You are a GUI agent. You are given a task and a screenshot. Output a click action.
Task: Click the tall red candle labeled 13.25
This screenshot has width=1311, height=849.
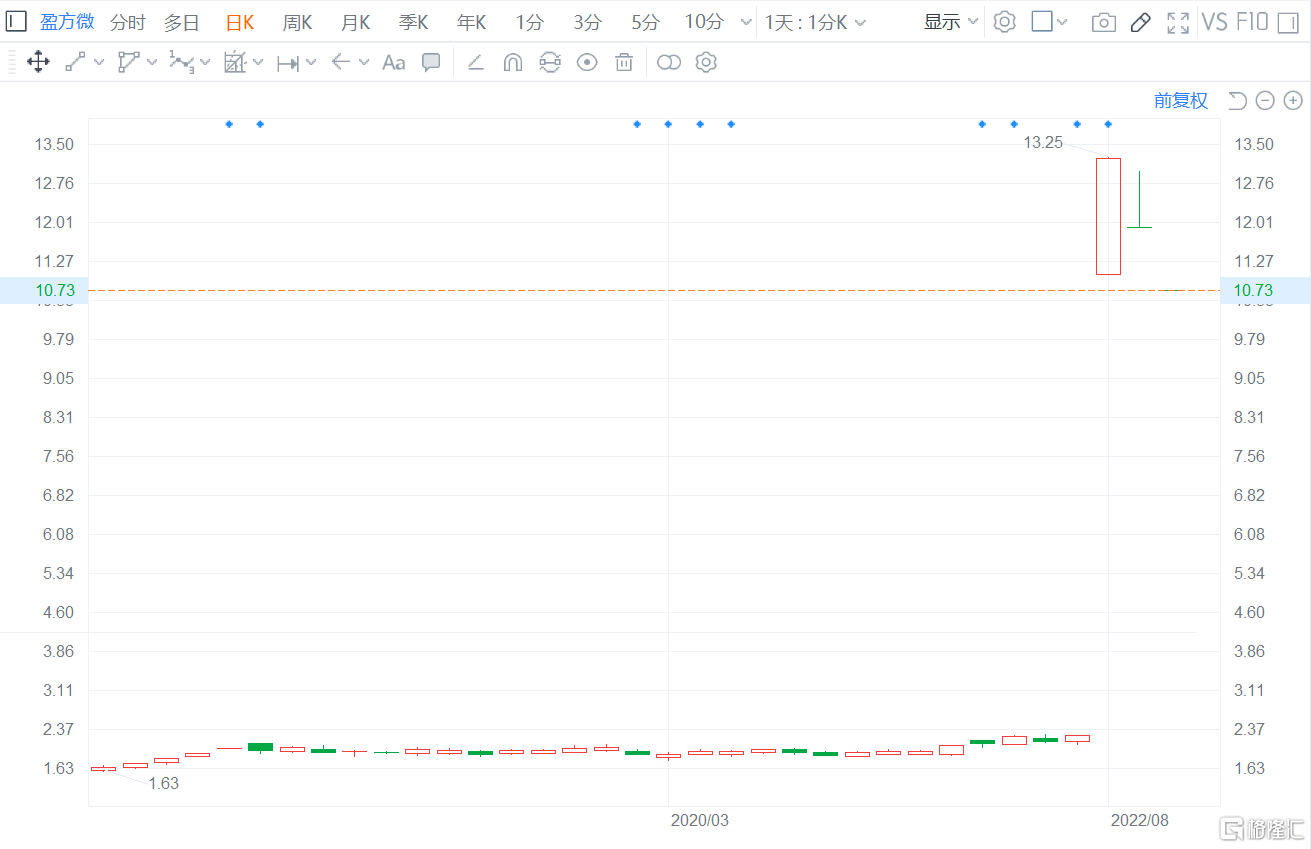click(1108, 216)
